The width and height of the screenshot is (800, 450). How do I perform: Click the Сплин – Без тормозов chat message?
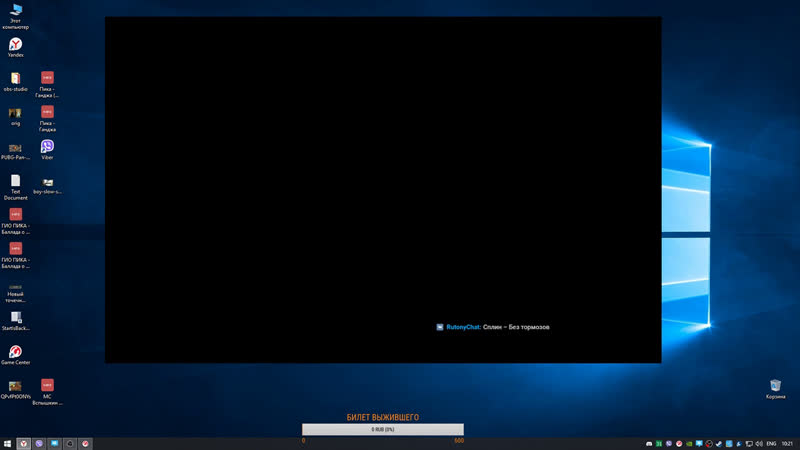(516, 327)
